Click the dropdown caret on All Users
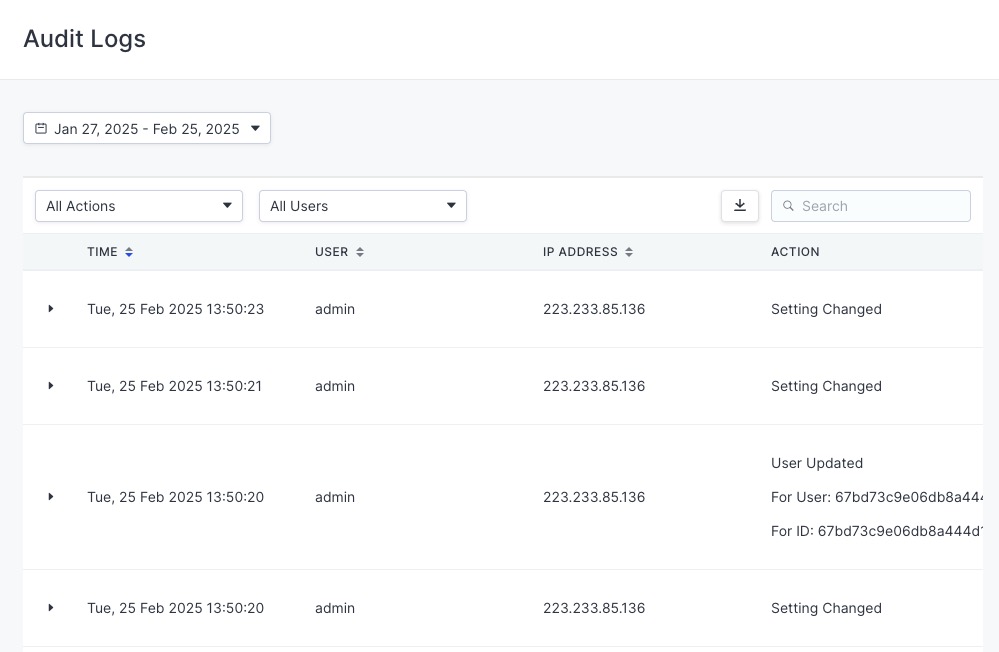This screenshot has width=999, height=652. pyautogui.click(x=452, y=206)
